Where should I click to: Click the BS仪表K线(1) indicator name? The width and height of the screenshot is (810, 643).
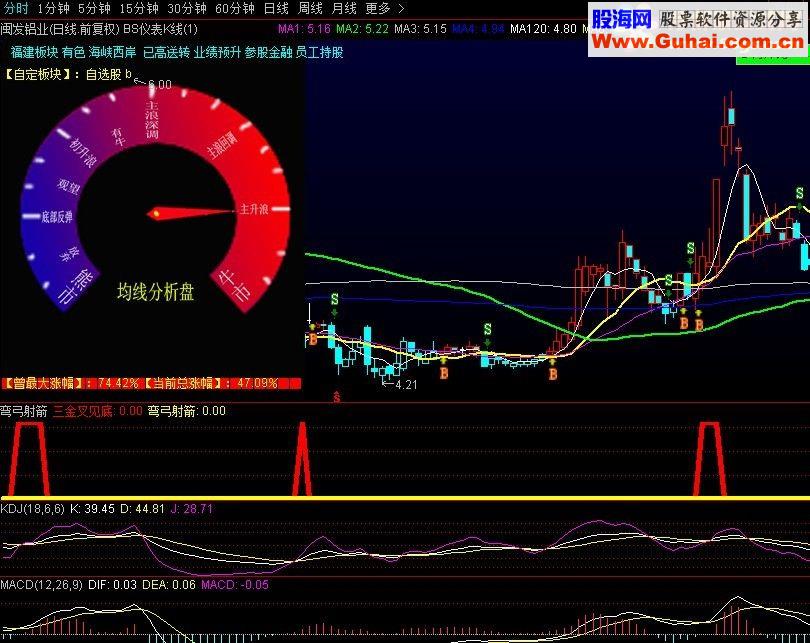(160, 29)
